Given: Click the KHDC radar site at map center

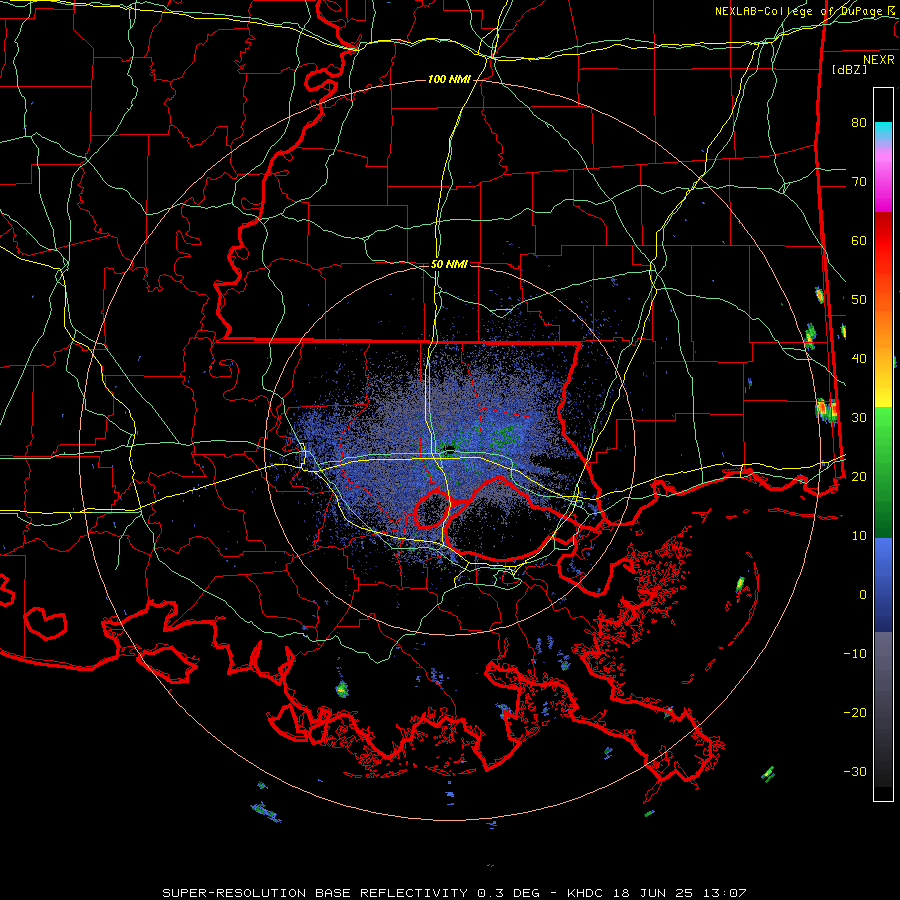Looking at the screenshot, I should pyautogui.click(x=450, y=451).
